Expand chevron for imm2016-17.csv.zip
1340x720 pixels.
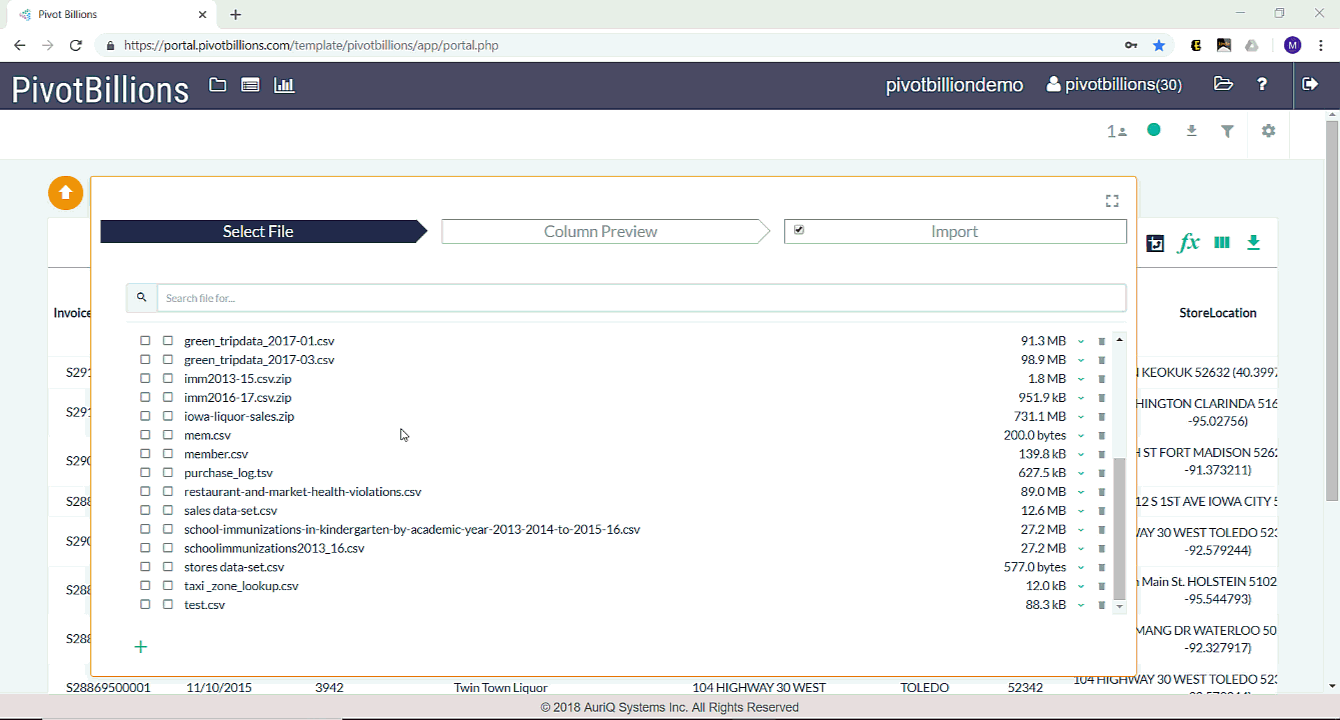[x=1081, y=398]
